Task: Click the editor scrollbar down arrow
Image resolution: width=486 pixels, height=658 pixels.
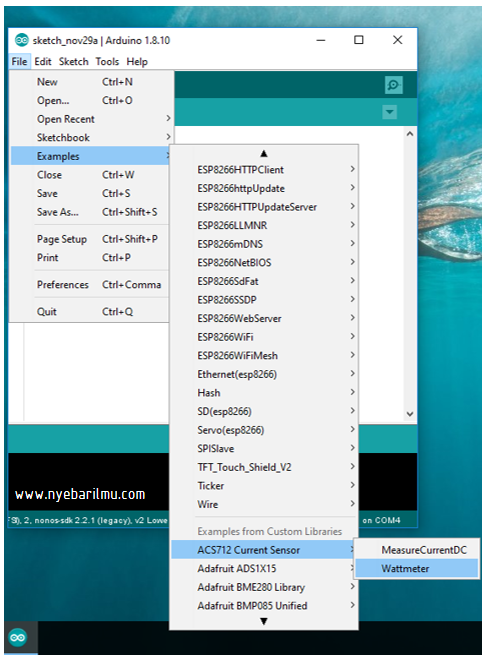Action: point(410,414)
